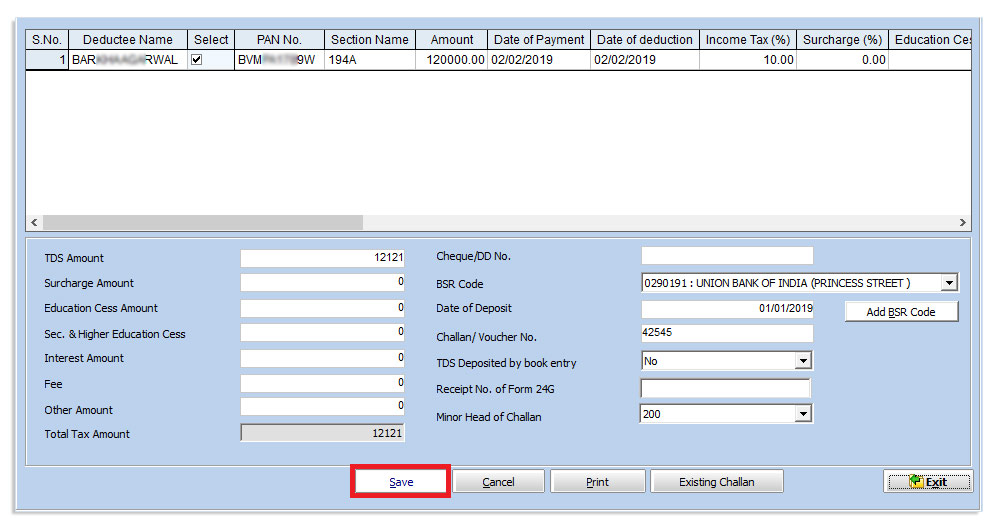Screen dimensions: 995x525
Task: Click the Exit button
Action: point(927,482)
